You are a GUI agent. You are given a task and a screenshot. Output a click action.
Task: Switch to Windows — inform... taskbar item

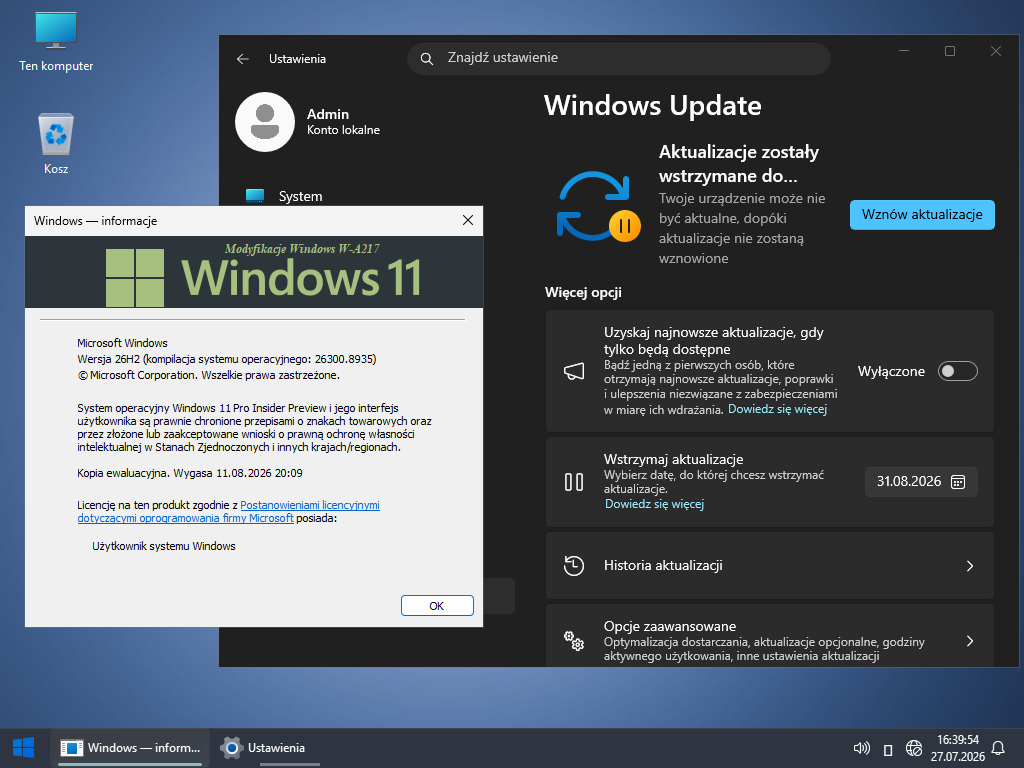pos(130,748)
